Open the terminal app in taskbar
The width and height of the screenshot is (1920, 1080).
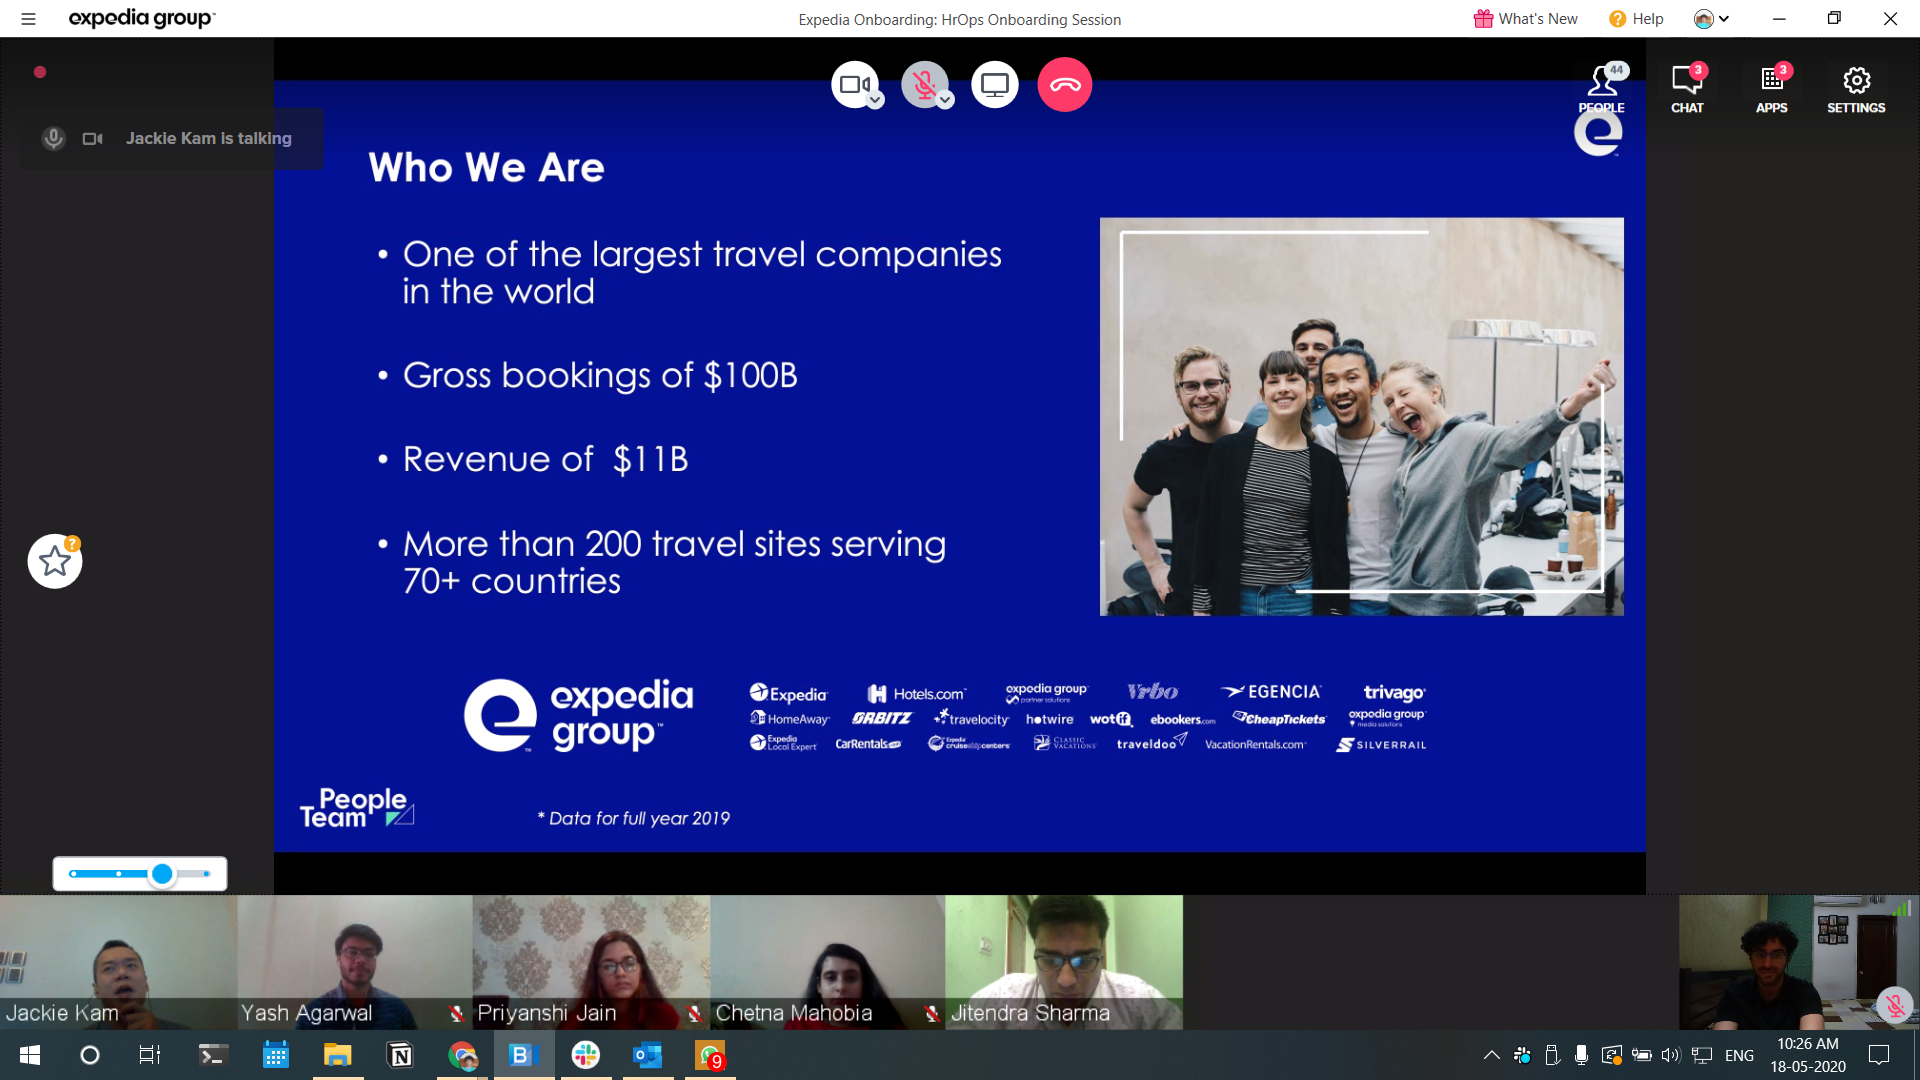pyautogui.click(x=213, y=1055)
